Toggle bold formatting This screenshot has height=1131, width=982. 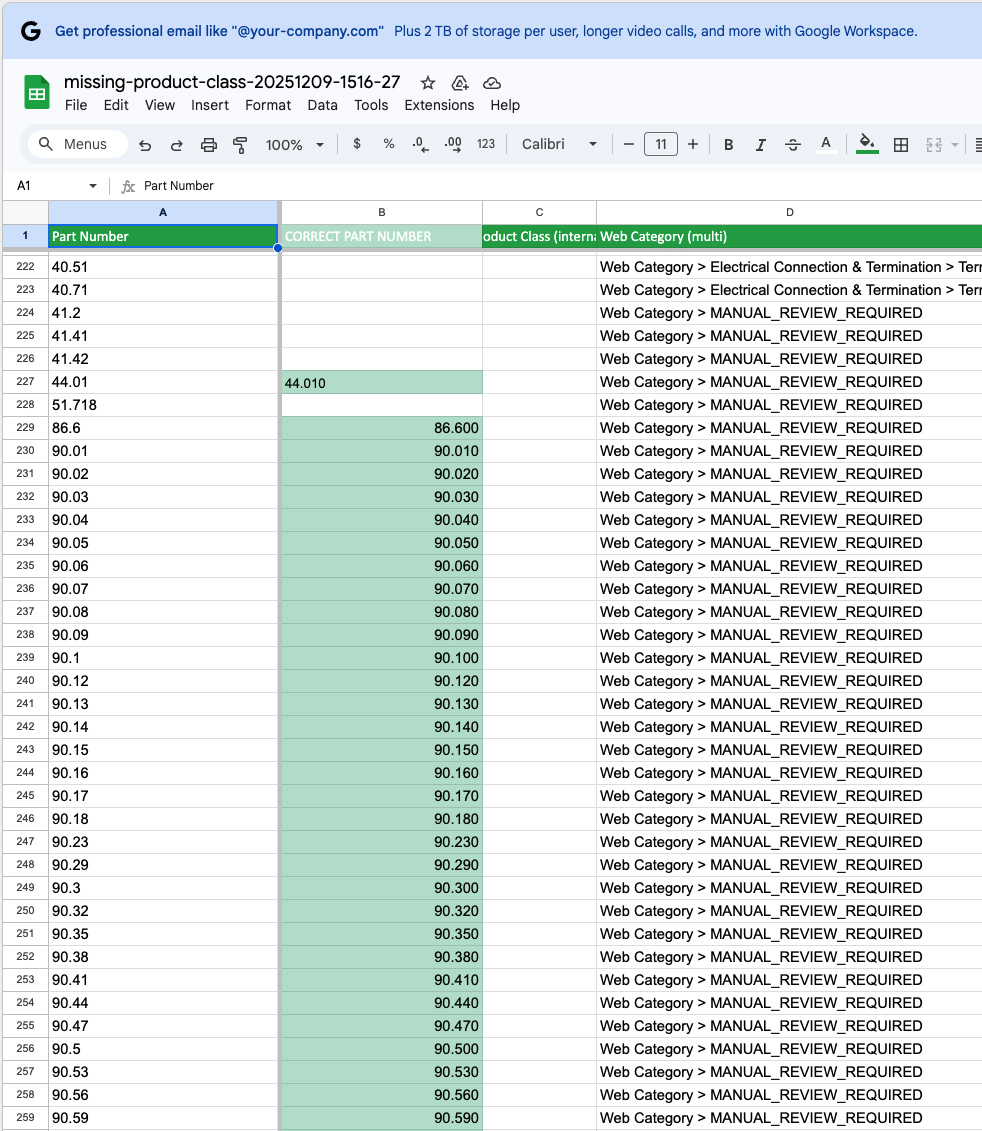pyautogui.click(x=729, y=145)
